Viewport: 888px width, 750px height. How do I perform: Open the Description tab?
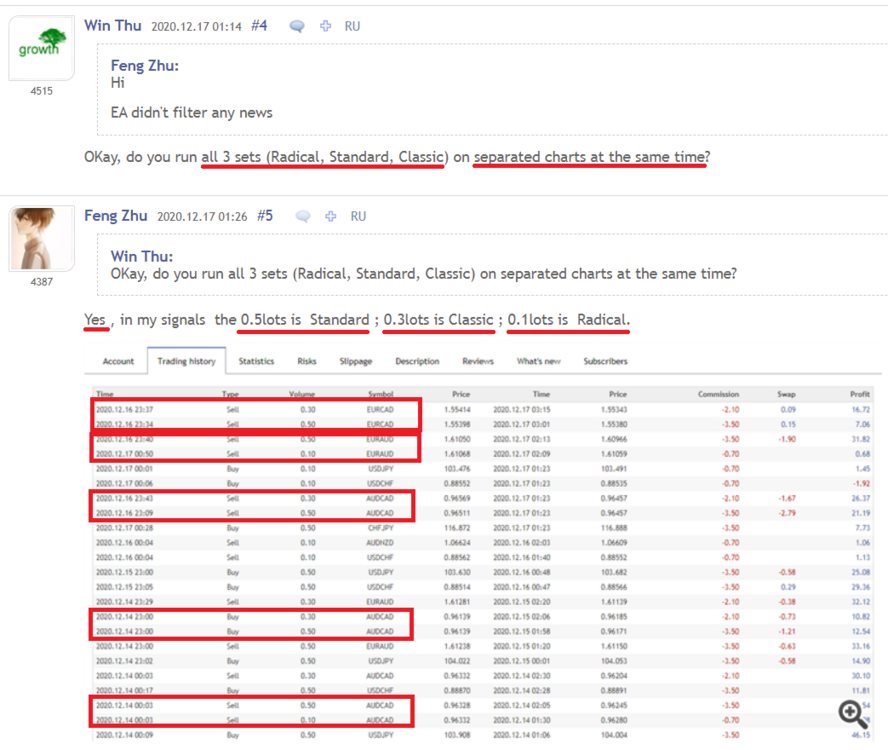[417, 361]
